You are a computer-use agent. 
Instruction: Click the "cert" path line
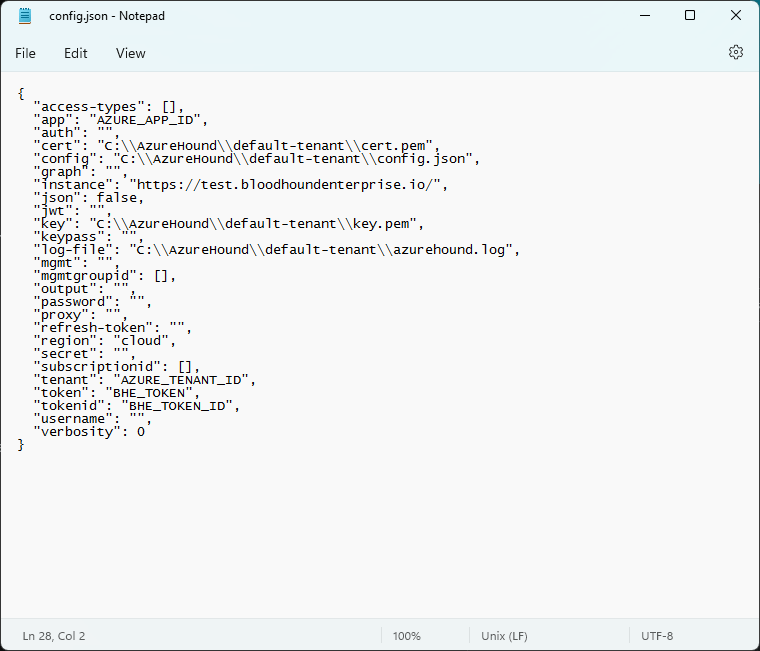237,146
